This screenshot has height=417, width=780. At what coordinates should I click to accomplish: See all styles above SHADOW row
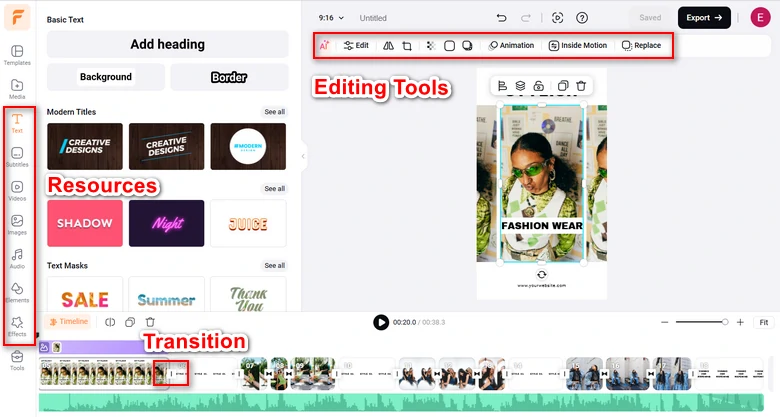(x=275, y=189)
